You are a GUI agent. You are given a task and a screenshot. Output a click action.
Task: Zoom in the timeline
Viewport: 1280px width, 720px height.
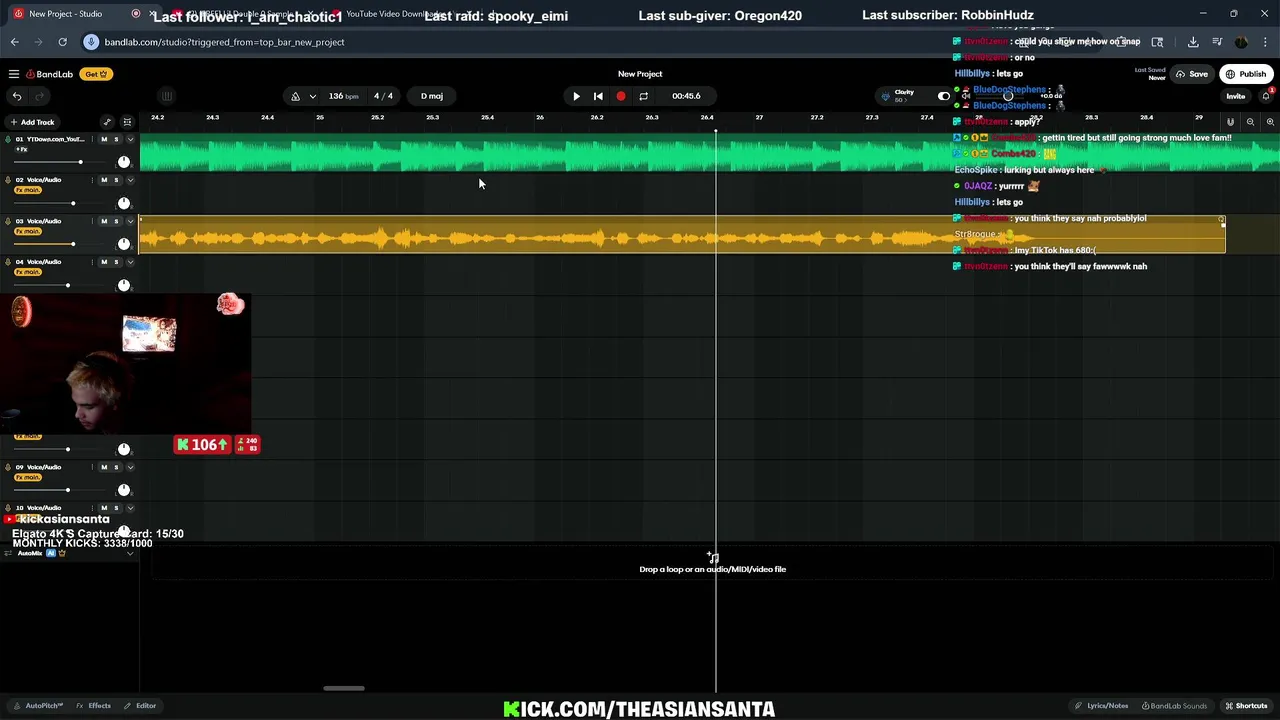[x=1270, y=122]
